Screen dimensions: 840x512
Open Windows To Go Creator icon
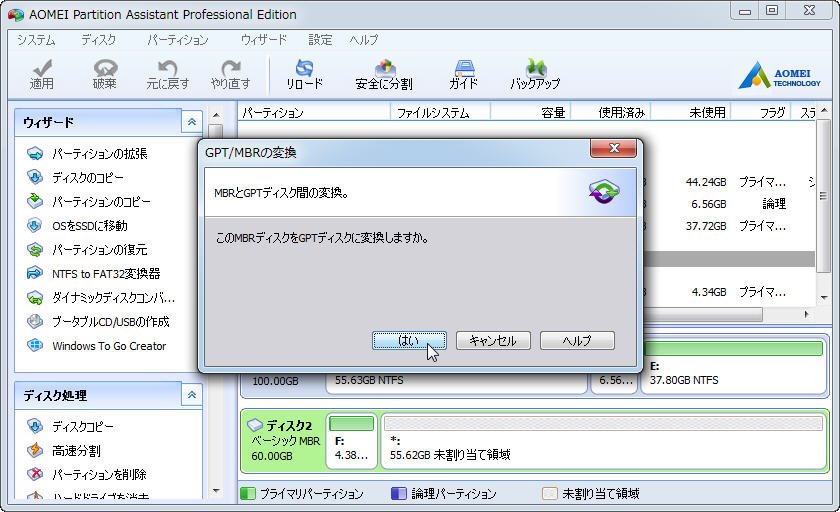click(x=35, y=345)
